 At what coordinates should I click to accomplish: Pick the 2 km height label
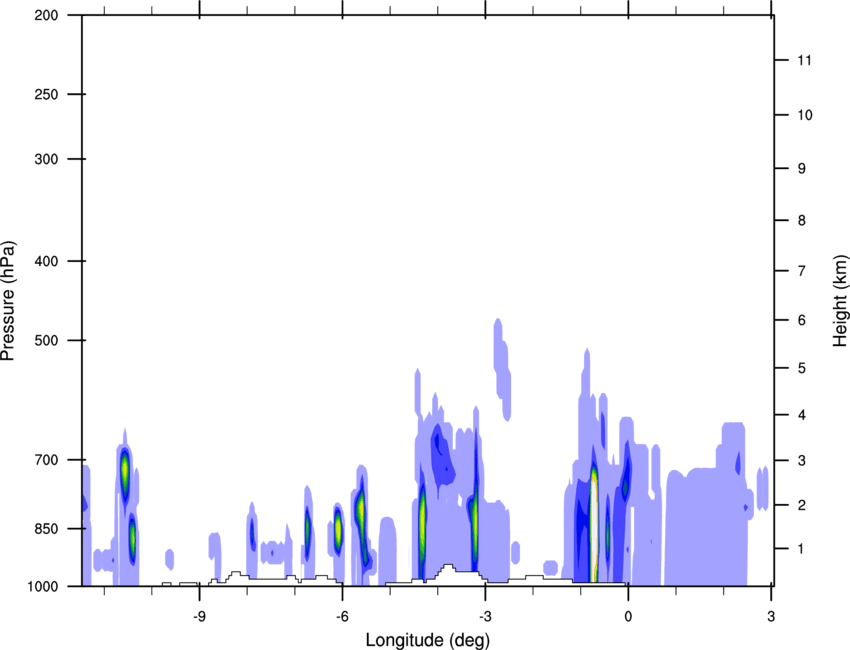tap(802, 505)
